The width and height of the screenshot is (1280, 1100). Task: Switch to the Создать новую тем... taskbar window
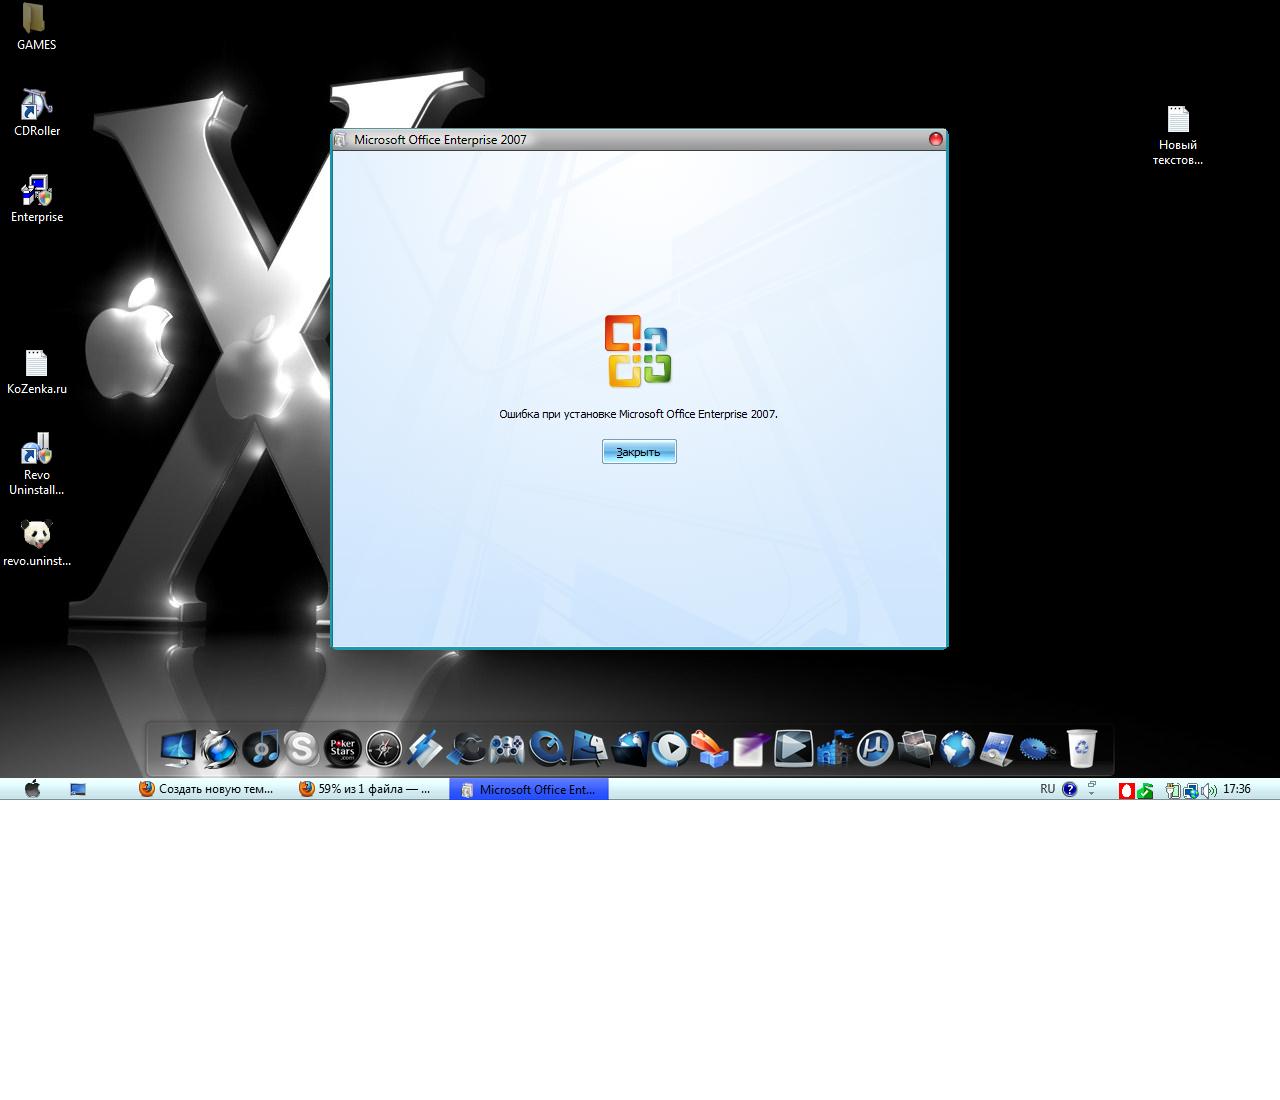click(206, 789)
